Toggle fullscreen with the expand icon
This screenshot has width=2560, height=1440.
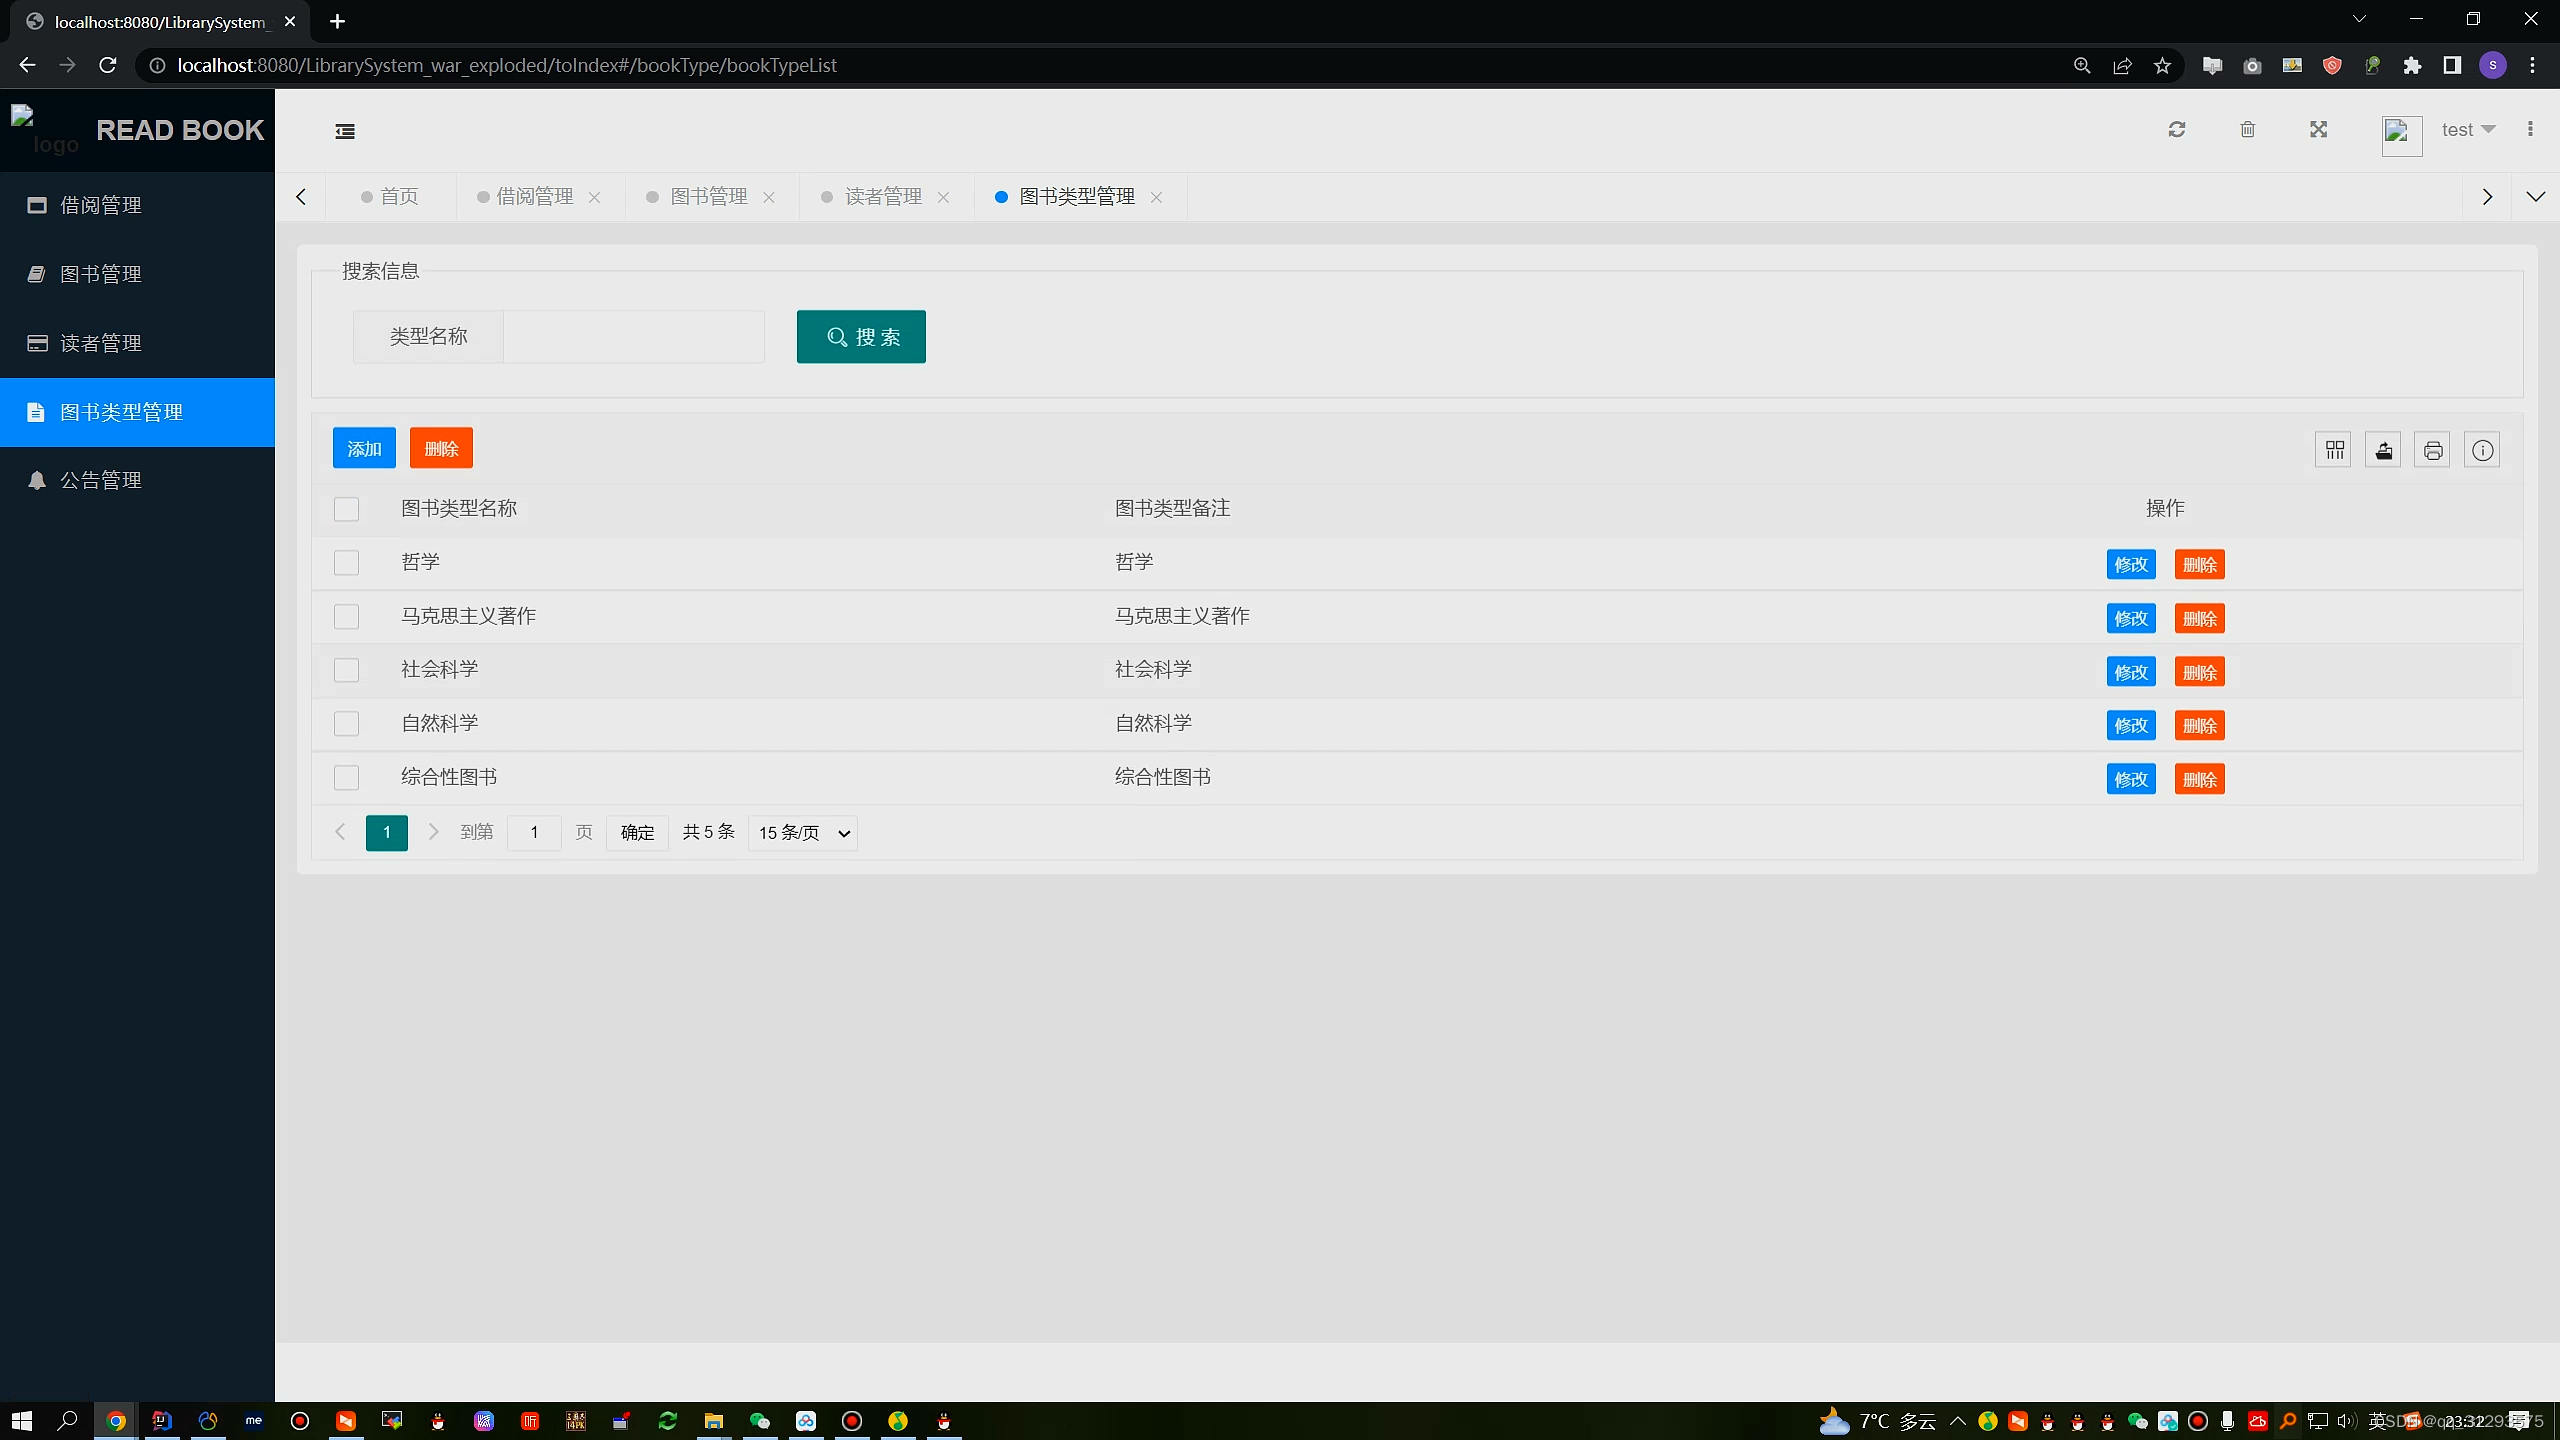[x=2319, y=130]
